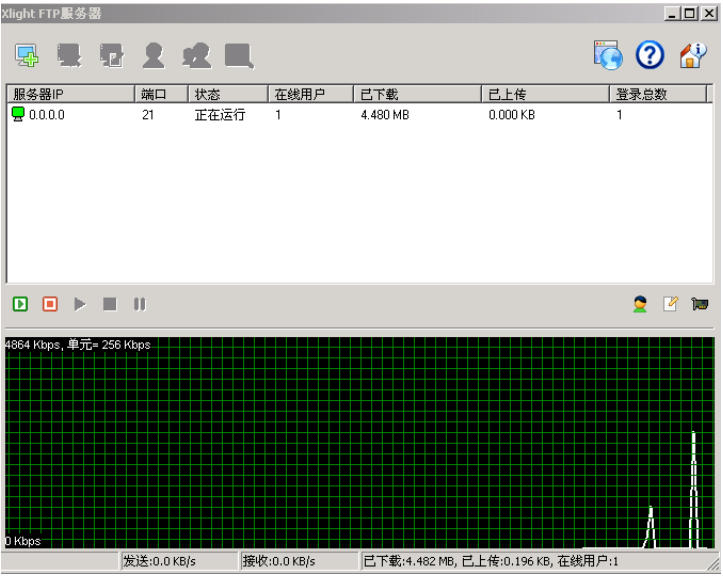Screen dimensions: 723x576
Task: Start all servers with green play button
Action: [20, 304]
